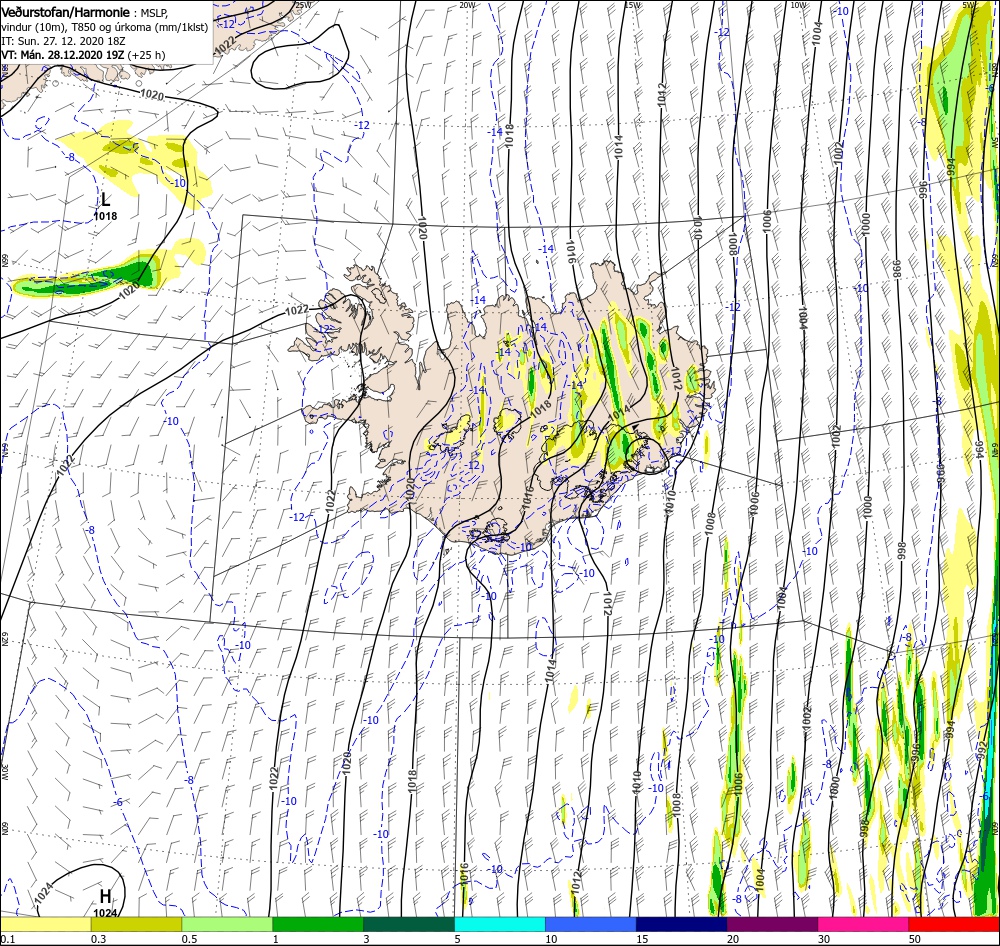
Task: Select the green 1 mm legend swatch
Action: tap(318, 924)
